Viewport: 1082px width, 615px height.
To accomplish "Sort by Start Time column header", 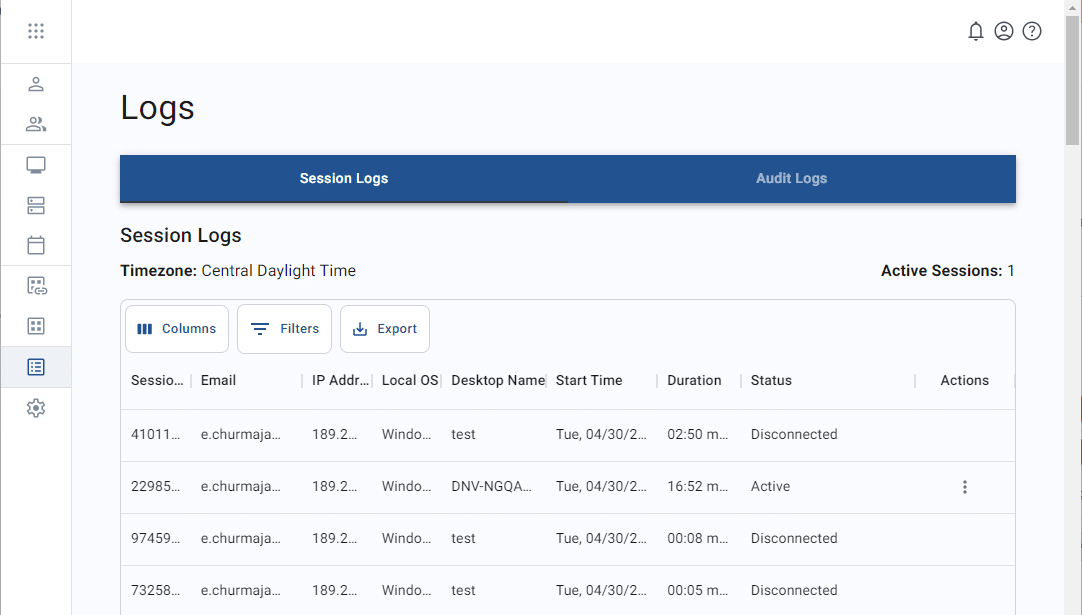I will [x=589, y=381].
